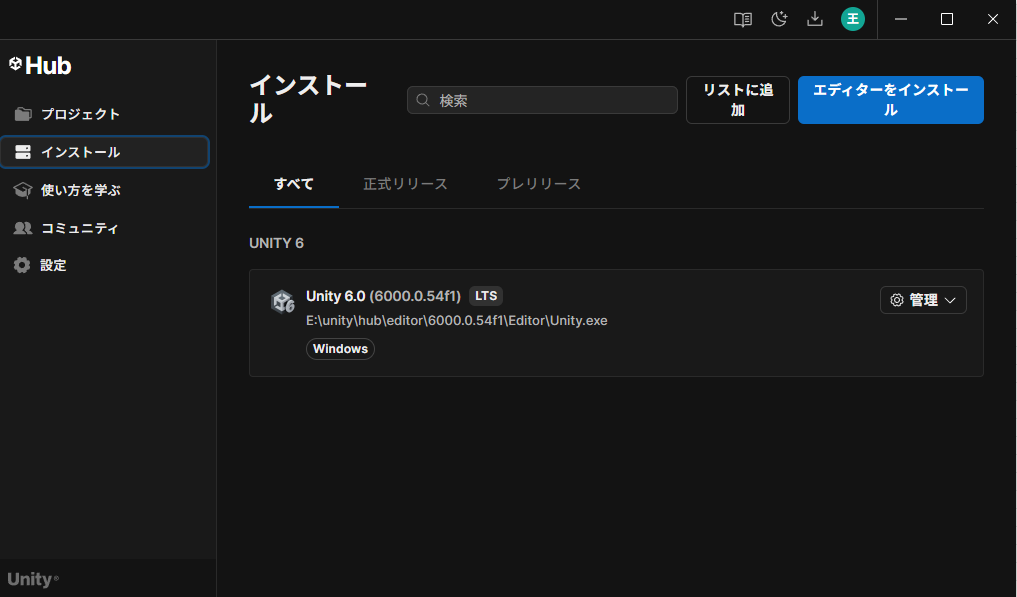This screenshot has height=597, width=1017.
Task: Expand the 管理 dropdown
Action: [x=923, y=300]
